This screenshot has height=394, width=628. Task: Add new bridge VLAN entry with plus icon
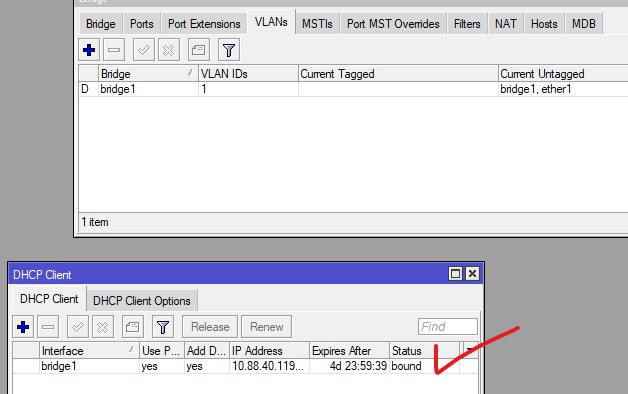(x=89, y=50)
